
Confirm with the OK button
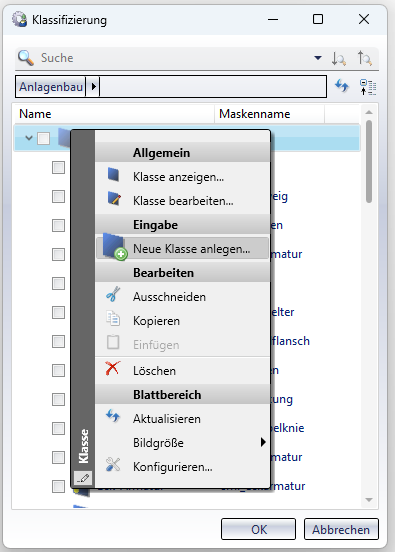[258, 529]
